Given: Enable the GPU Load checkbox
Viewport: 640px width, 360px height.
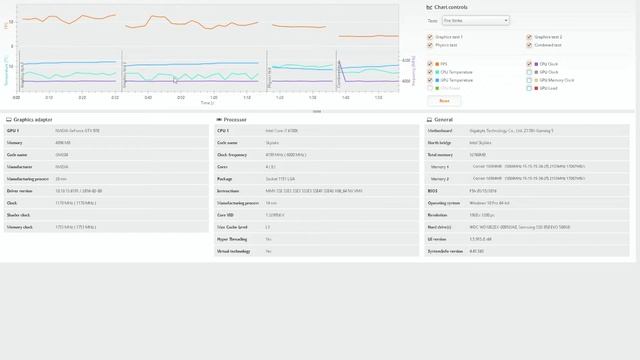Looking at the screenshot, I should (x=529, y=88).
